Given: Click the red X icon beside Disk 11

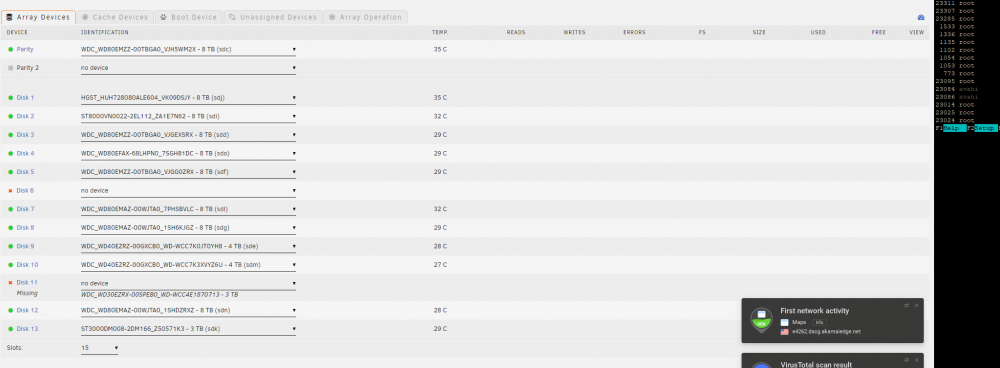Looking at the screenshot, I should 10,283.
